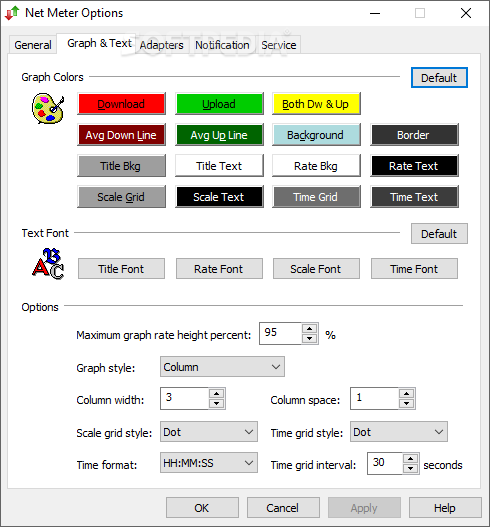Change the Rate Bkg color

coord(316,166)
